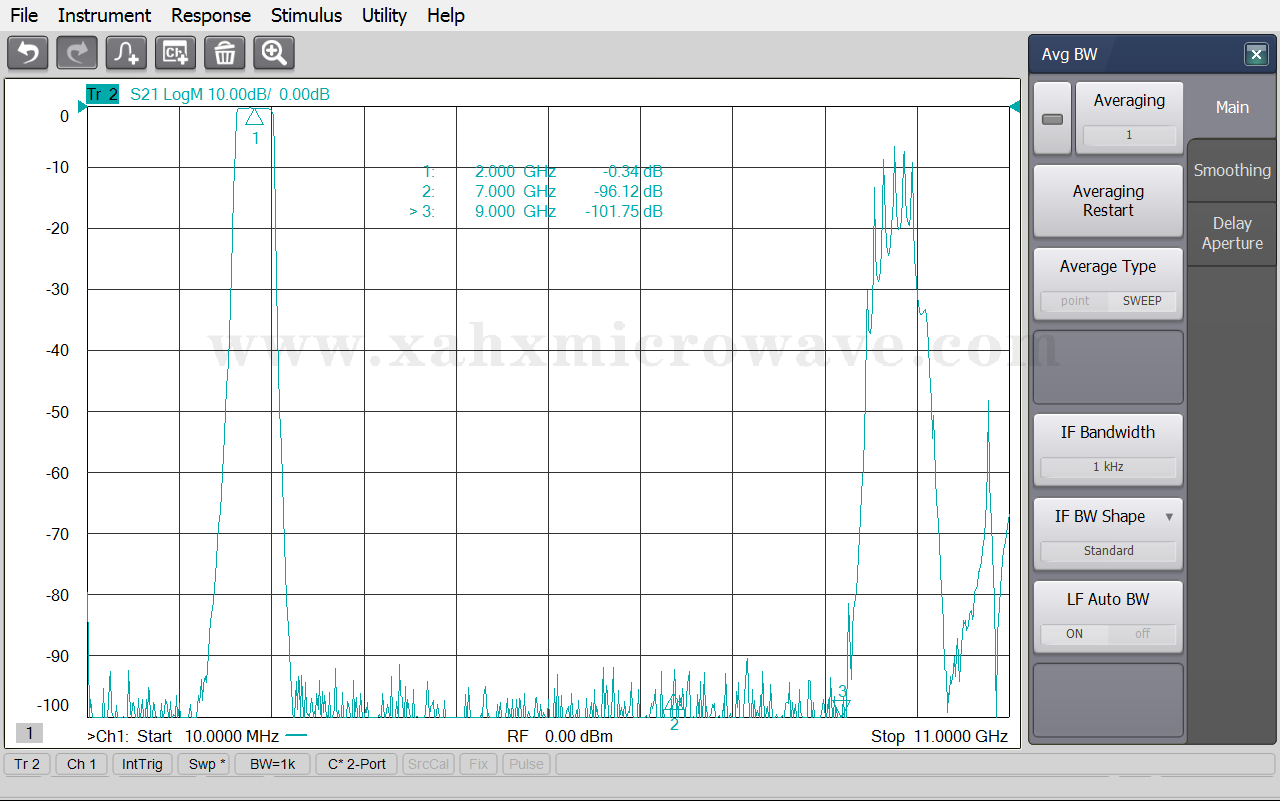Add a new channel with toolbar icon
This screenshot has width=1280, height=801.
pyautogui.click(x=175, y=53)
